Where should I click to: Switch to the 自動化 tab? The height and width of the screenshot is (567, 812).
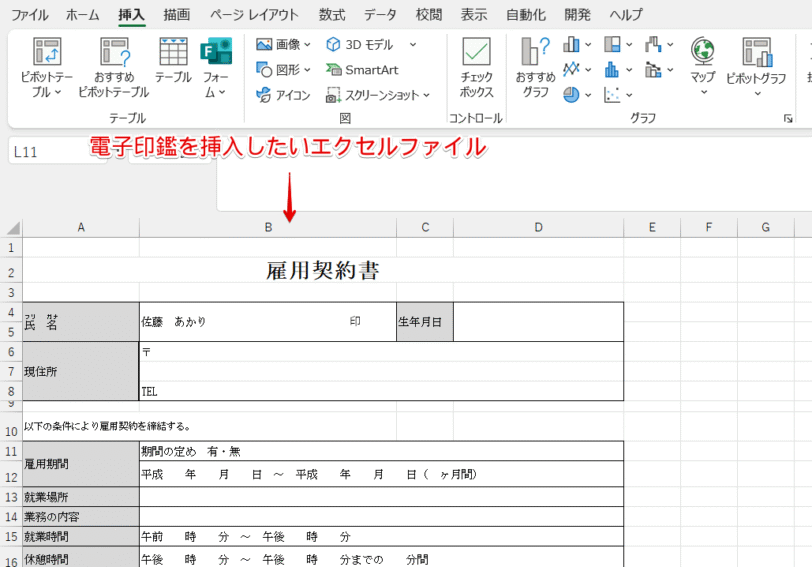coord(526,14)
